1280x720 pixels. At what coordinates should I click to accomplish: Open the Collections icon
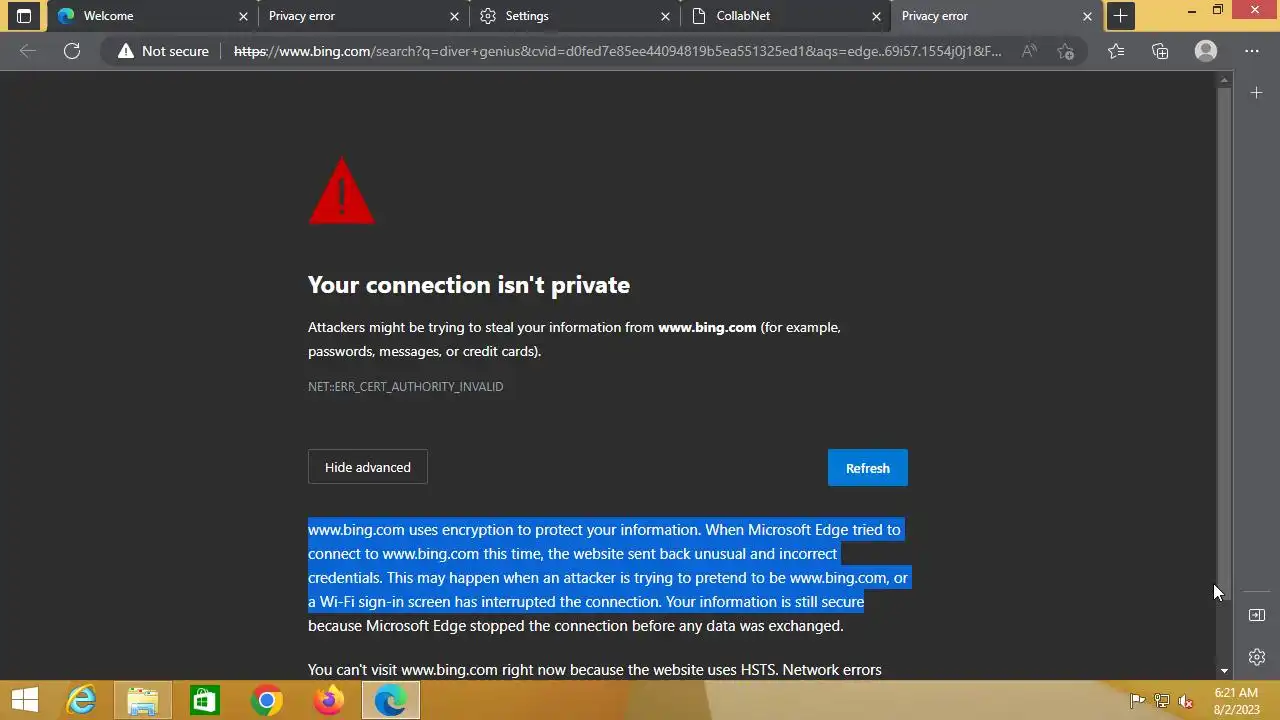[1160, 51]
